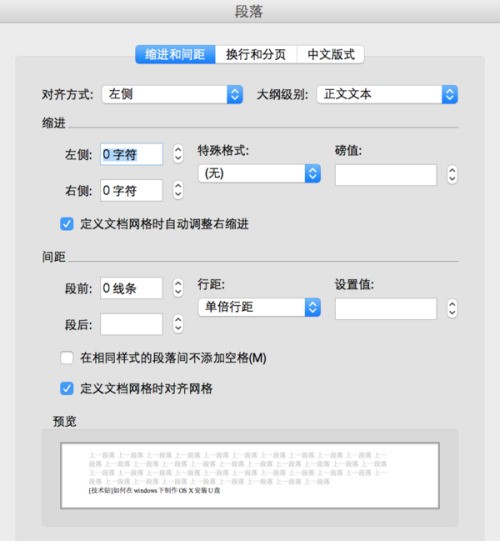Adjust the 磅值 stepper arrows
Screen dimensions: 500x541
(x=452, y=175)
